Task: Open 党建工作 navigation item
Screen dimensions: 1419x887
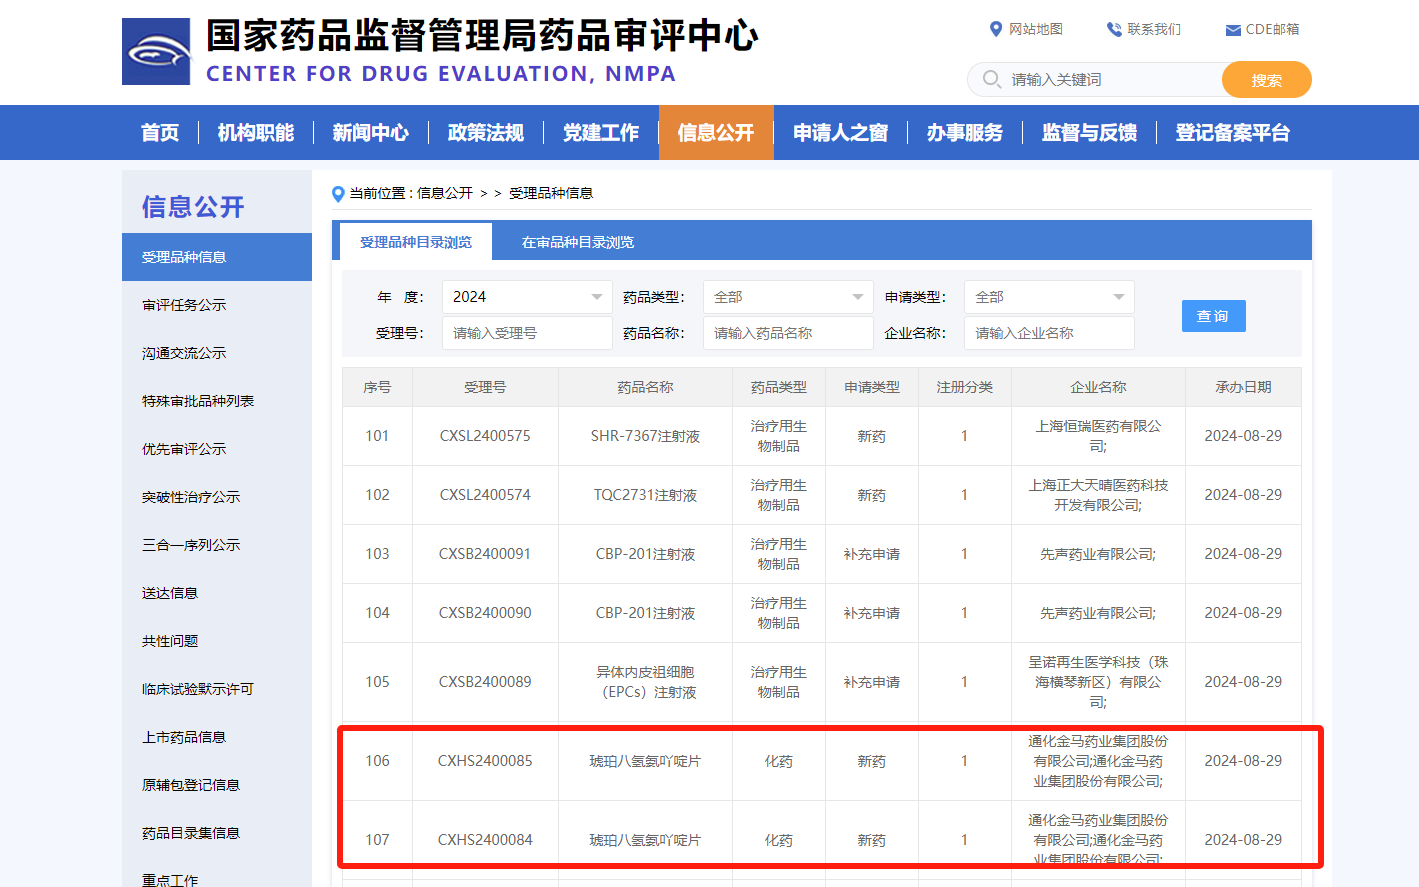Action: click(x=601, y=132)
